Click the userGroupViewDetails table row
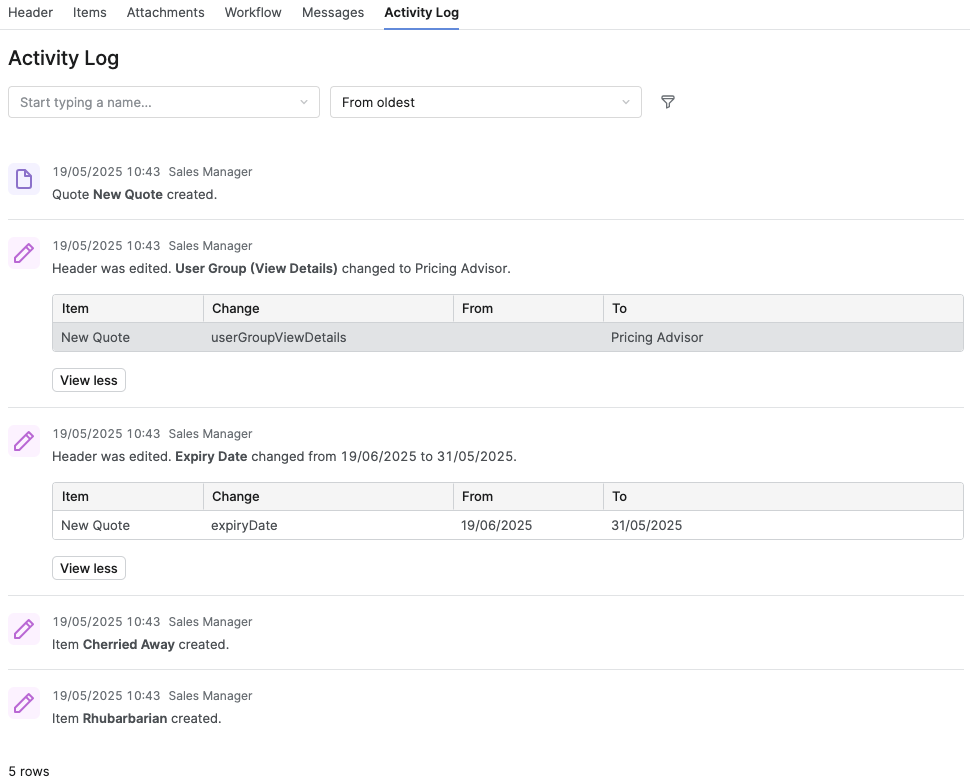 point(507,338)
